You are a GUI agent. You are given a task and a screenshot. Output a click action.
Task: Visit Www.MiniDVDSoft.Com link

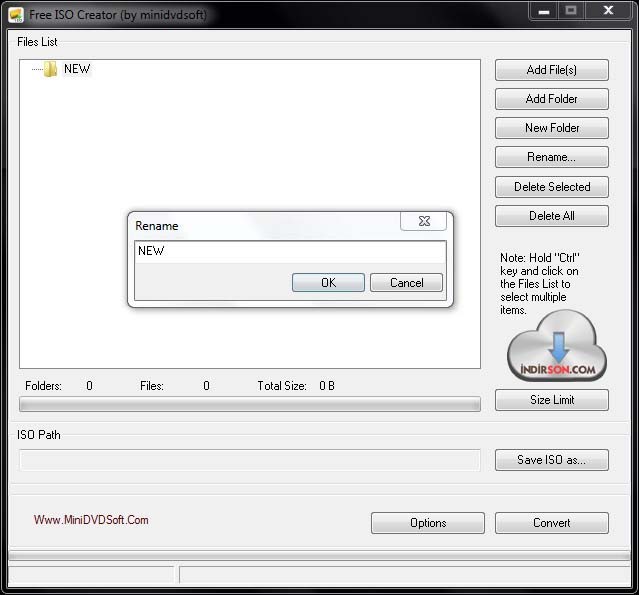(x=91, y=520)
